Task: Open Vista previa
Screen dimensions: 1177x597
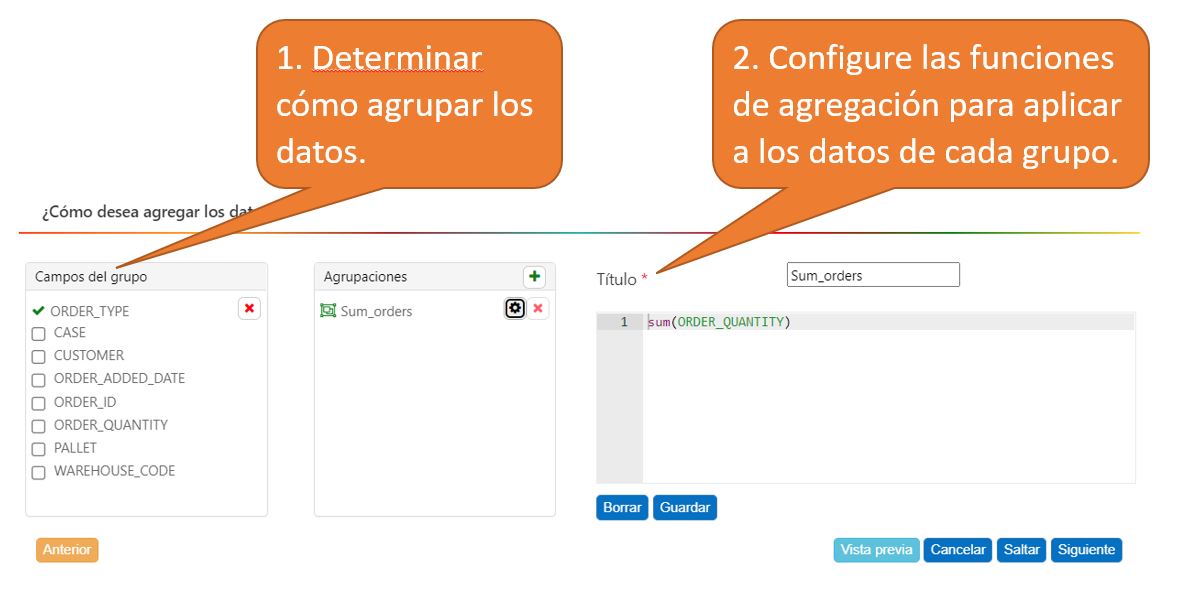Action: point(876,550)
